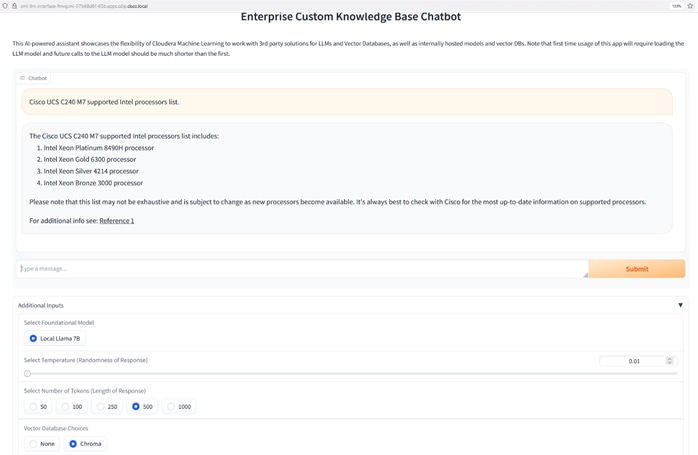Click the Enterprise Custom Knowledge Base Chatbot heading
The height and width of the screenshot is (455, 698).
click(351, 16)
